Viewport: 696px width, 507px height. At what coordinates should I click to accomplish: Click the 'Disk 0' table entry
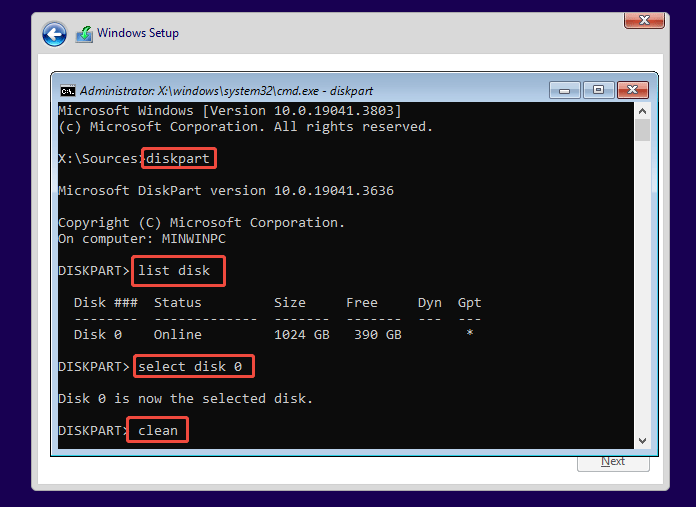click(98, 334)
